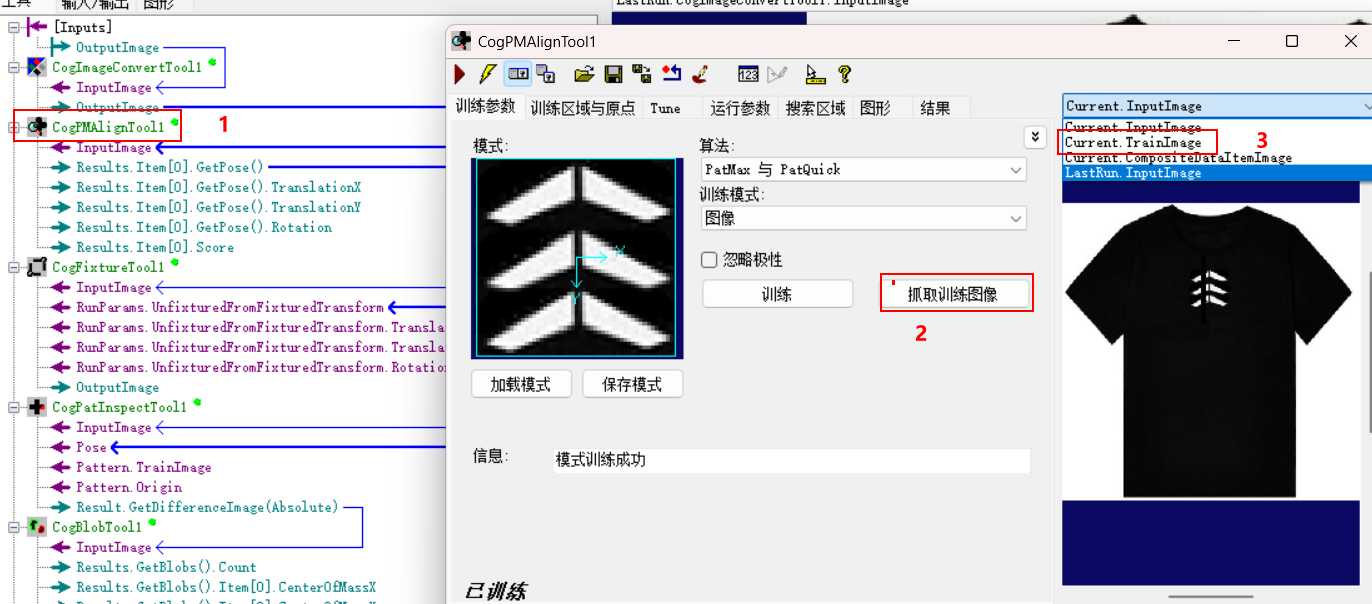Reset the tool using the blue arrow icon
Screen dimensions: 1372x604
671,74
